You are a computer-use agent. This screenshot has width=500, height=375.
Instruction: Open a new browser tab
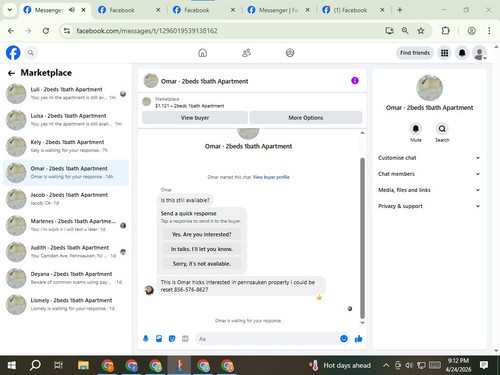coord(400,10)
